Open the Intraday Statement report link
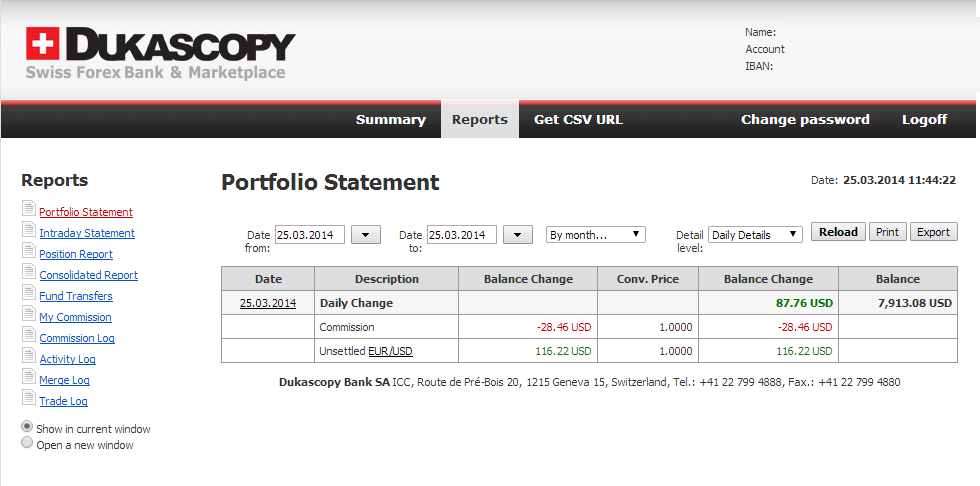The width and height of the screenshot is (980, 486). pos(87,233)
